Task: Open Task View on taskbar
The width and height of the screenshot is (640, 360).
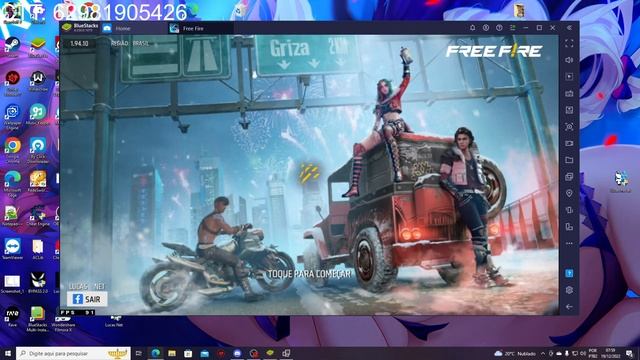Action: coord(138,353)
